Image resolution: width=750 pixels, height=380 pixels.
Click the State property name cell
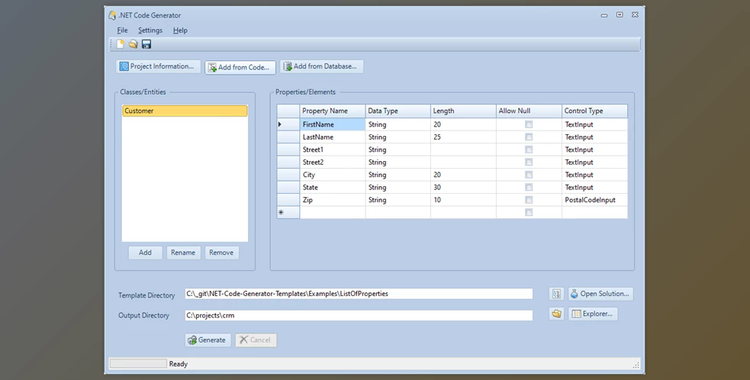[x=332, y=188]
